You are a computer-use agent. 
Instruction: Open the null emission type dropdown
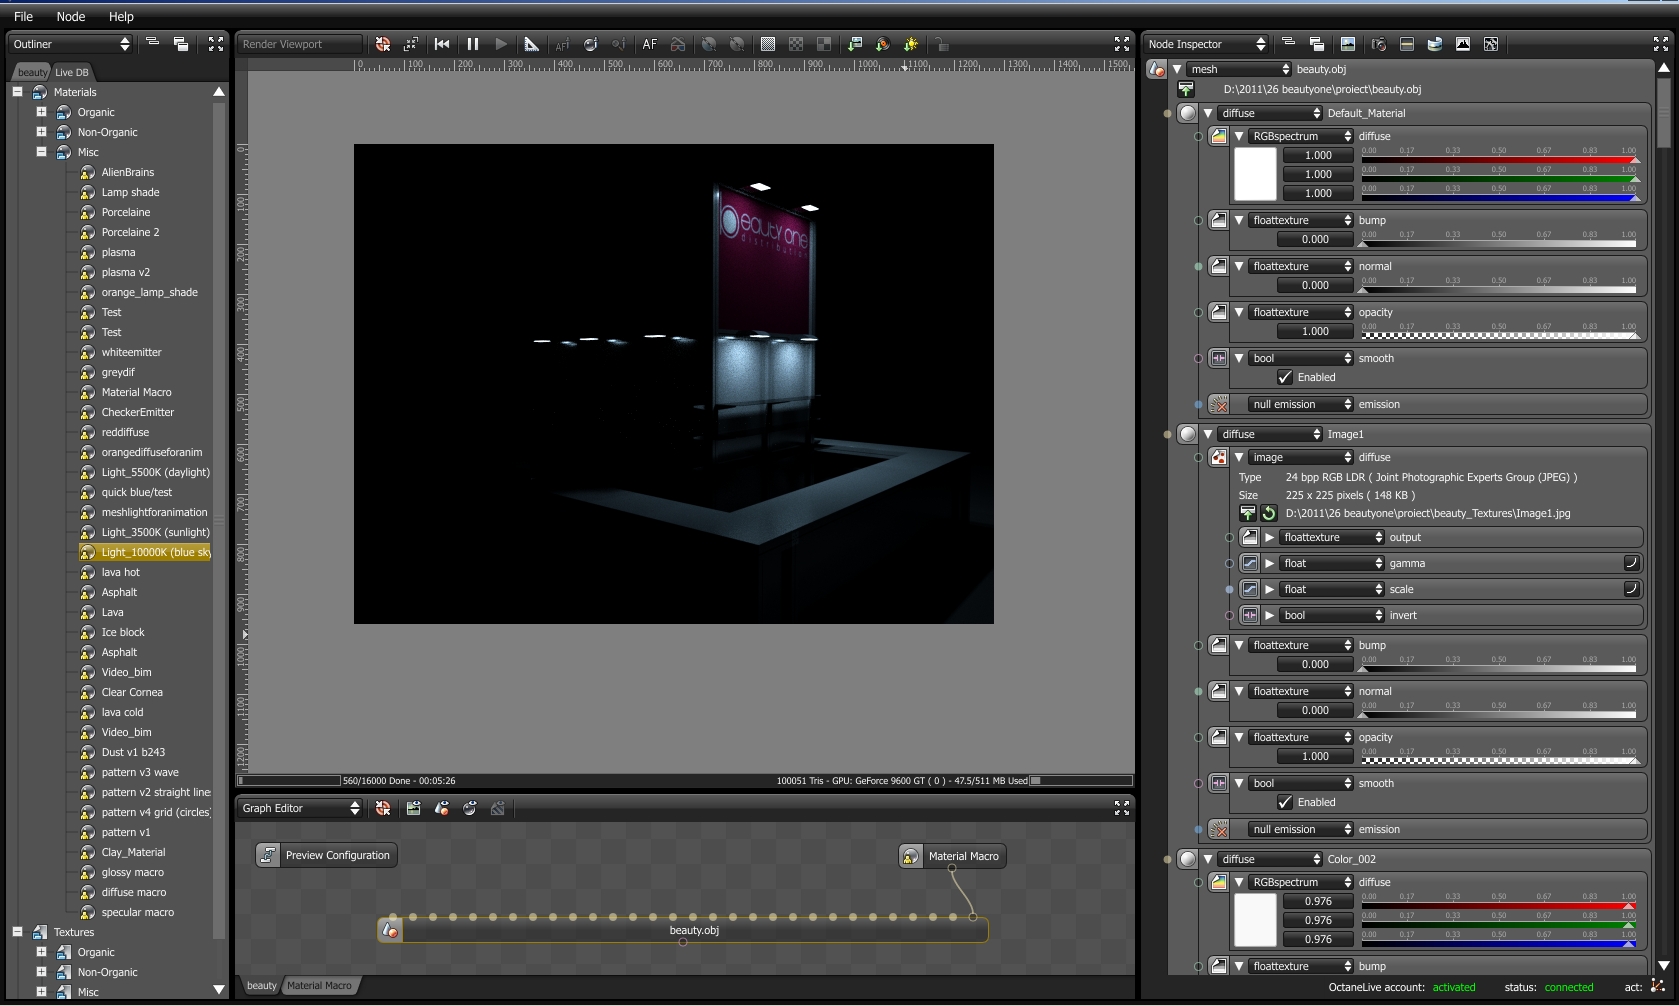coord(1301,404)
